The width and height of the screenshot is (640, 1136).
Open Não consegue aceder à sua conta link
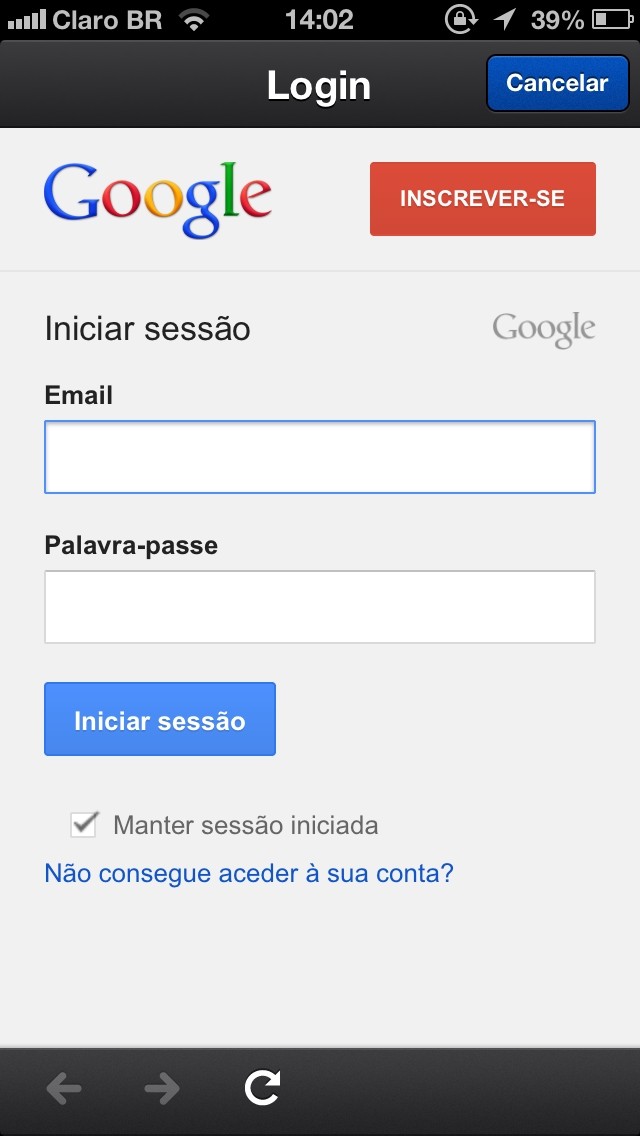[x=249, y=873]
